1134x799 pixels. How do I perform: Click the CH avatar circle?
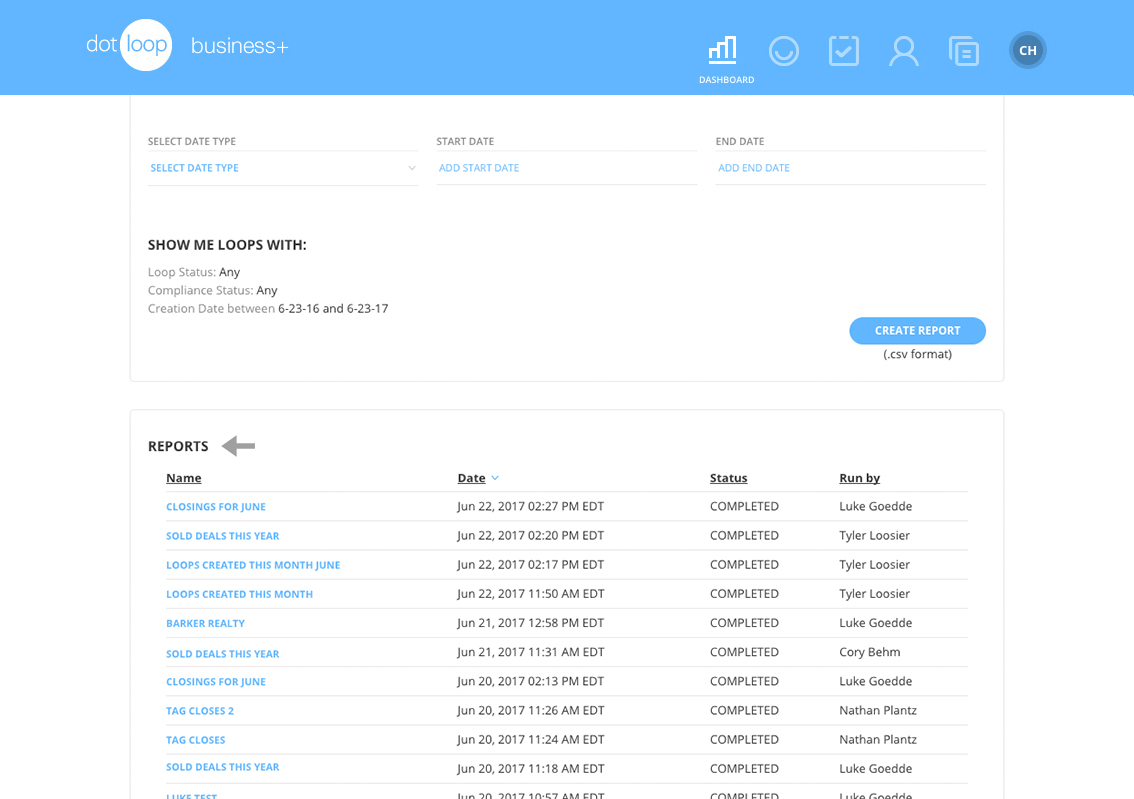[x=1027, y=50]
